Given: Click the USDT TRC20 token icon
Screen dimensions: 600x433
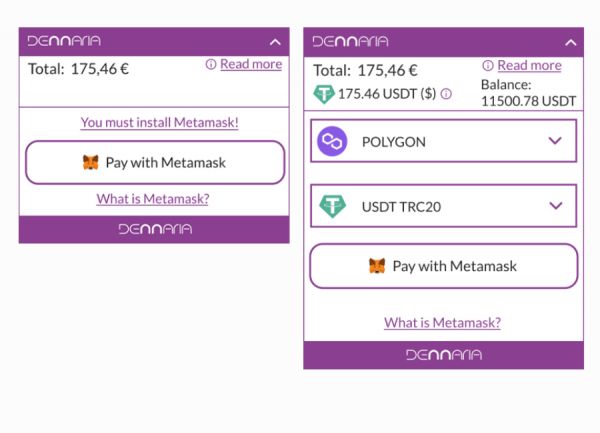Looking at the screenshot, I should pos(332,207).
